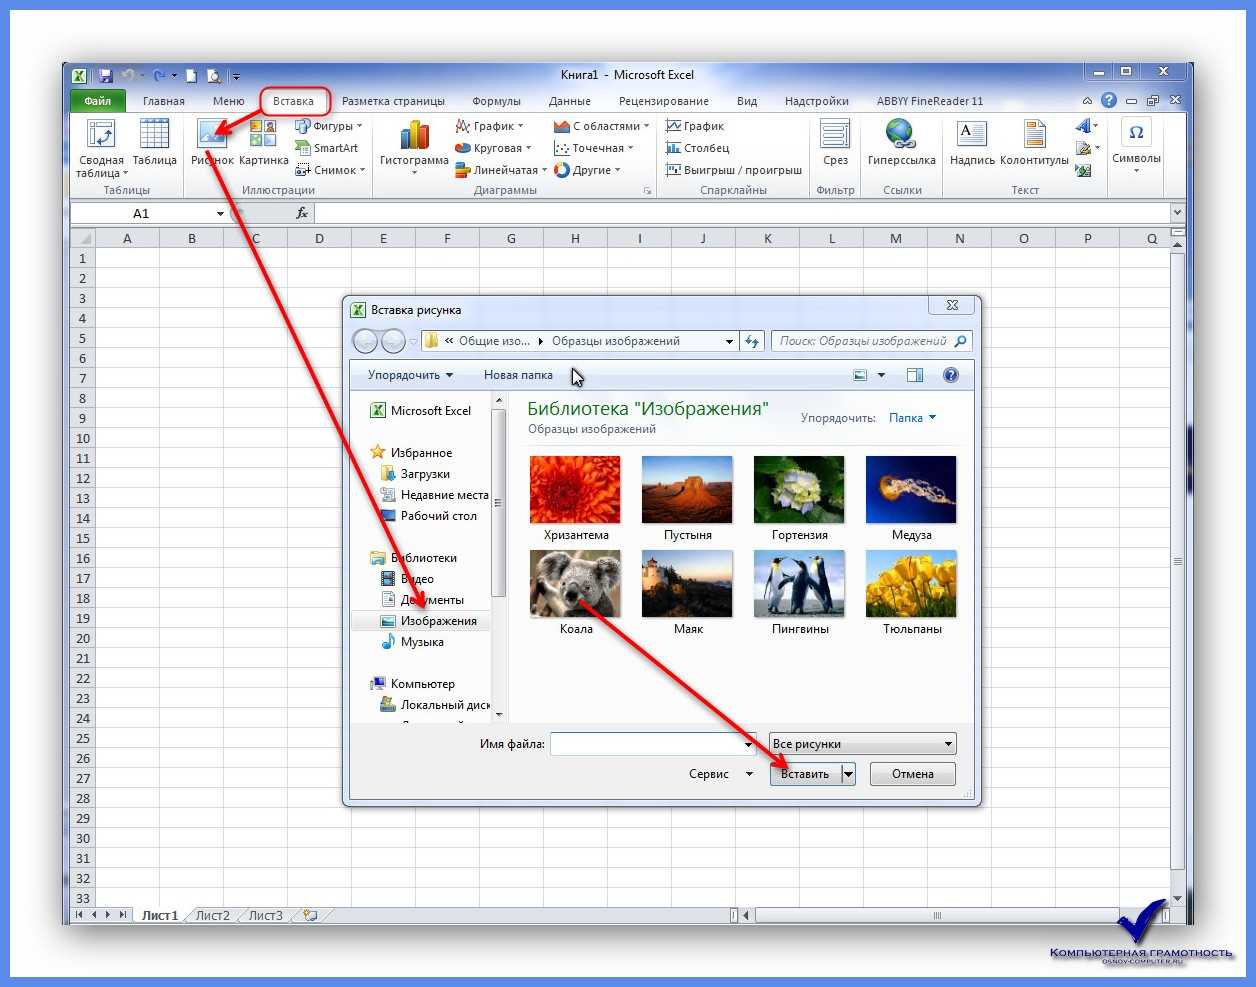
Task: Select the Медуза image thumbnail
Action: (911, 489)
